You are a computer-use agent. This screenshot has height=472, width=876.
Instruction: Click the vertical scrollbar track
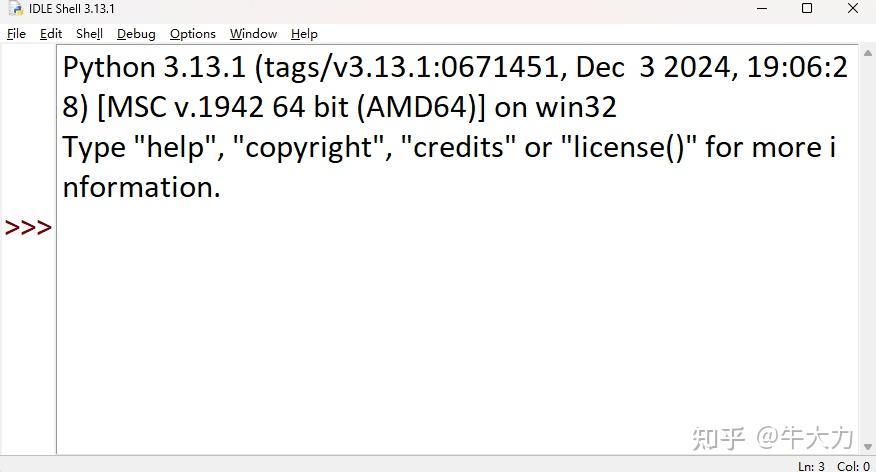868,250
